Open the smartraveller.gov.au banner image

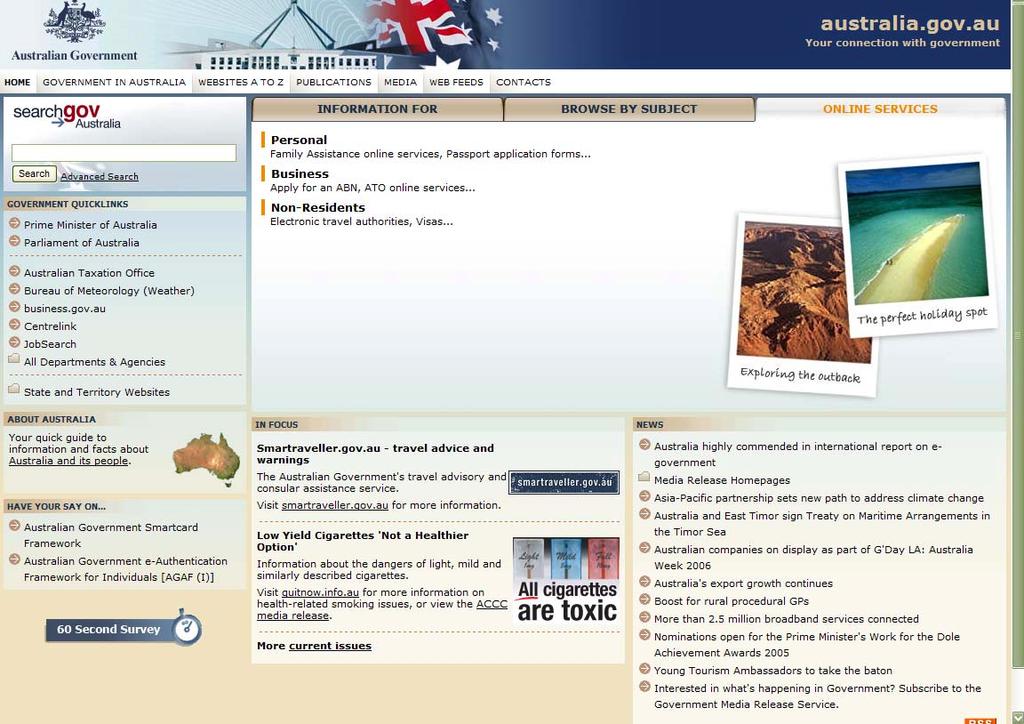click(564, 482)
